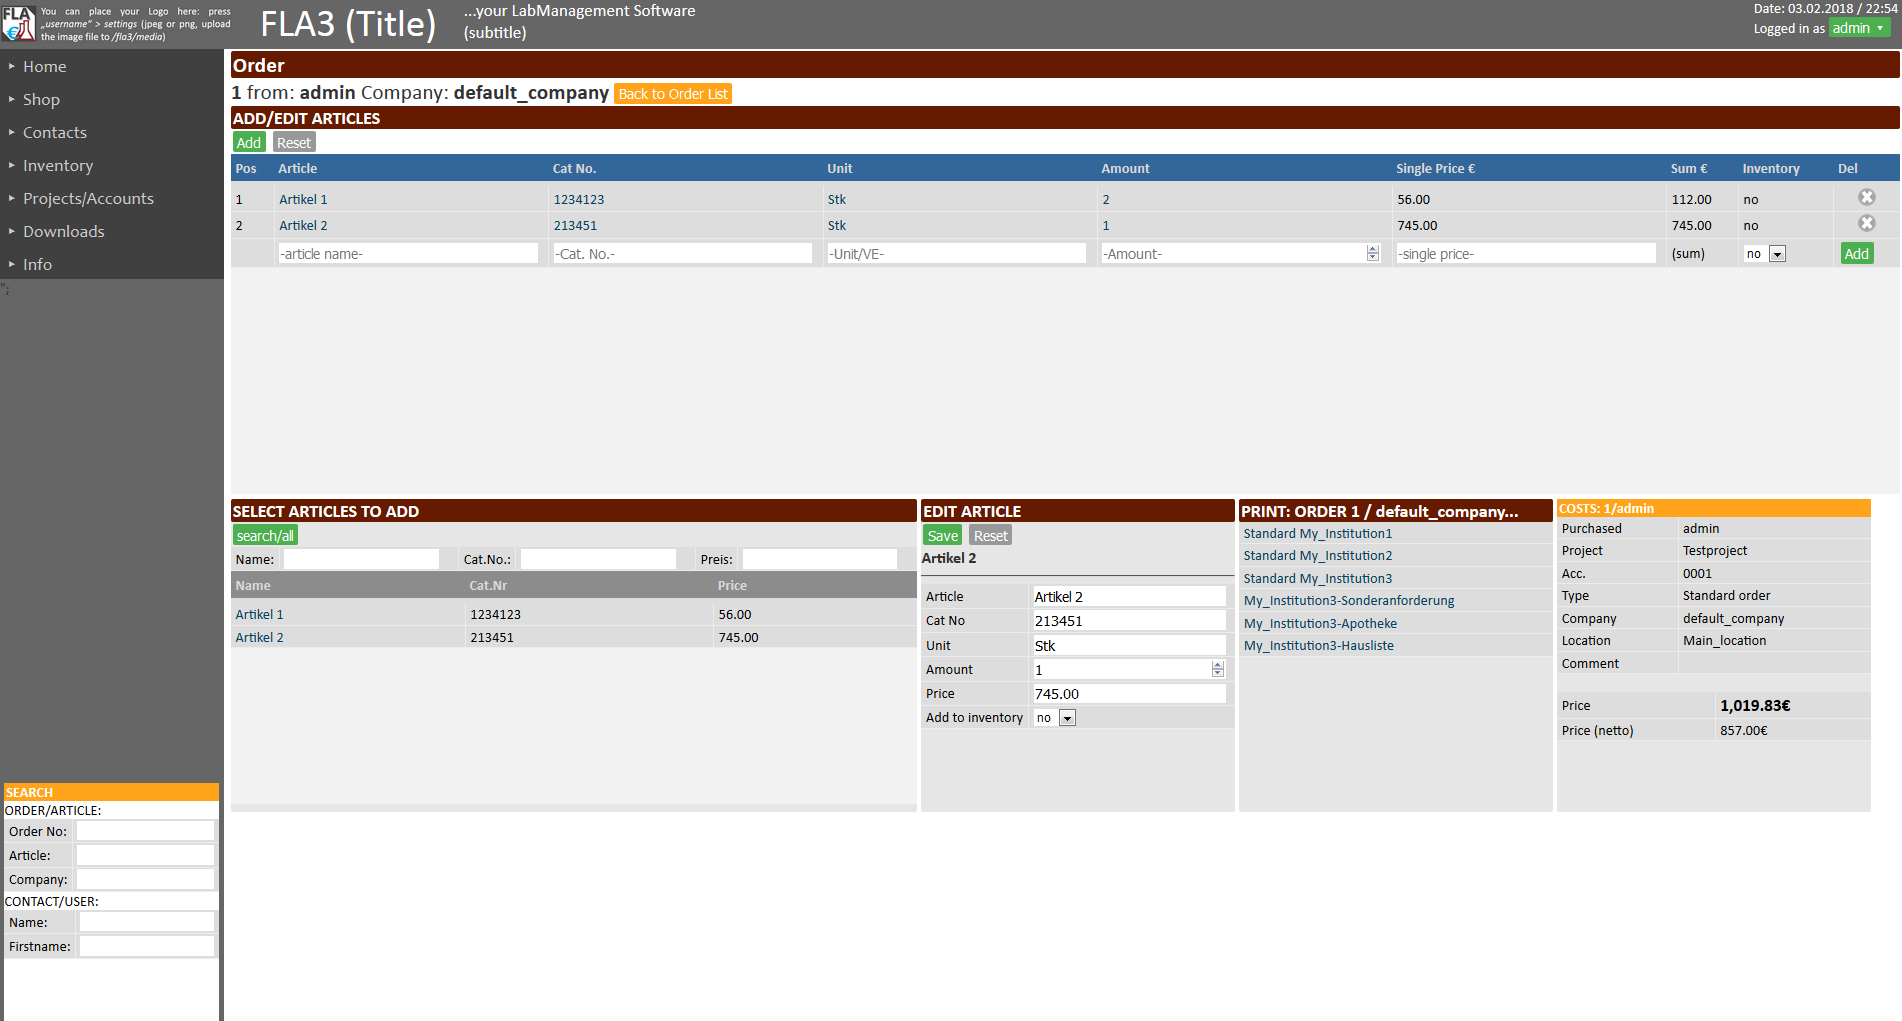Viewport: 1902px width, 1021px height.
Task: Open the Standard My_Institution1 print link
Action: coord(1317,533)
